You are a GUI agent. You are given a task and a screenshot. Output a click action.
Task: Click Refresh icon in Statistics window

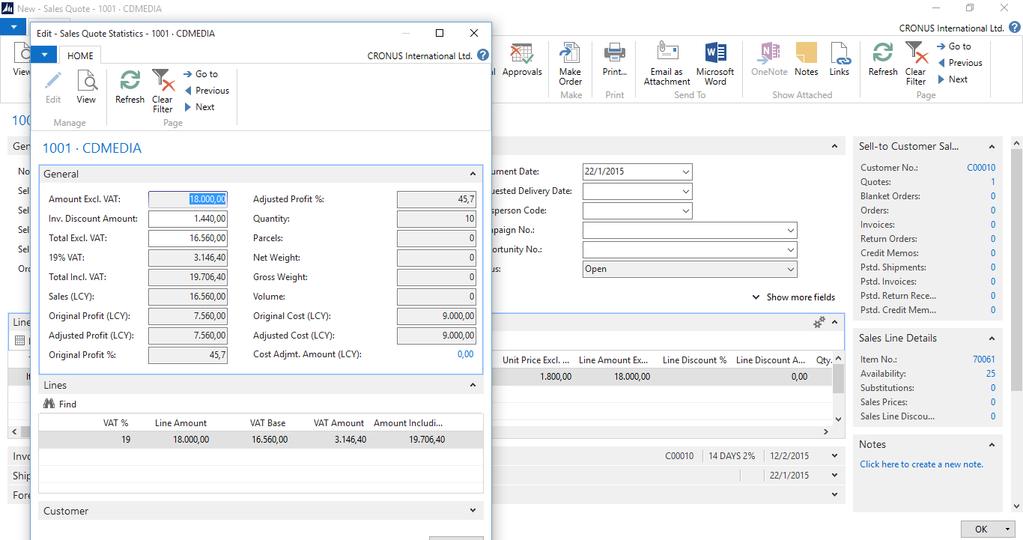tap(129, 81)
